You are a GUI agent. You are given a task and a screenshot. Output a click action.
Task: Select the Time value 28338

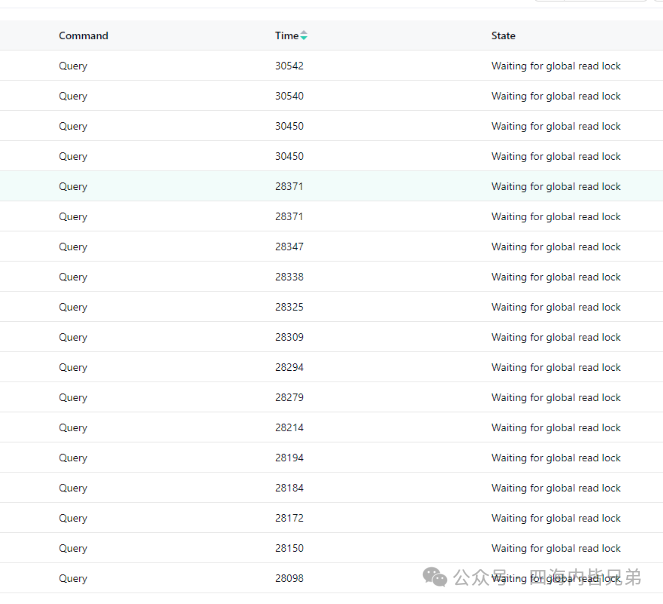click(x=289, y=277)
